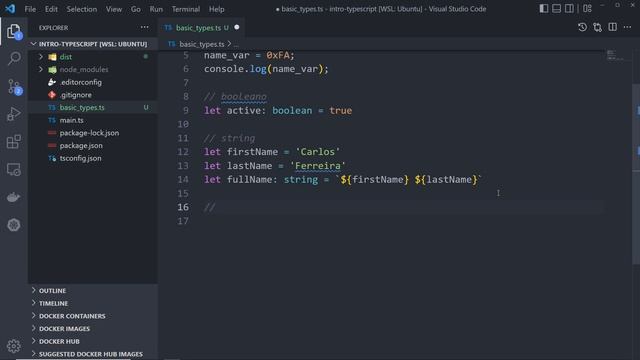This screenshot has width=640, height=360.
Task: Click the VS Code logo in title bar
Action: [x=10, y=9]
